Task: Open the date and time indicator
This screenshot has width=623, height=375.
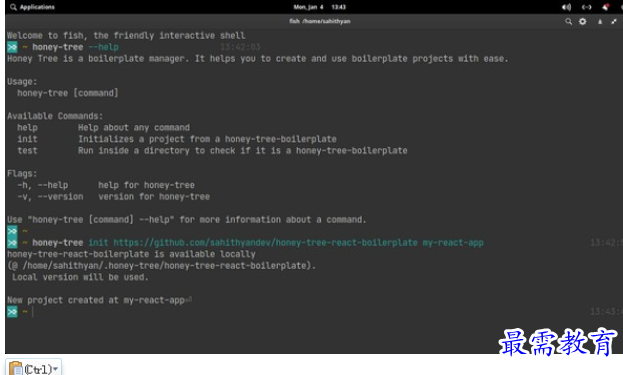Action: coord(319,7)
